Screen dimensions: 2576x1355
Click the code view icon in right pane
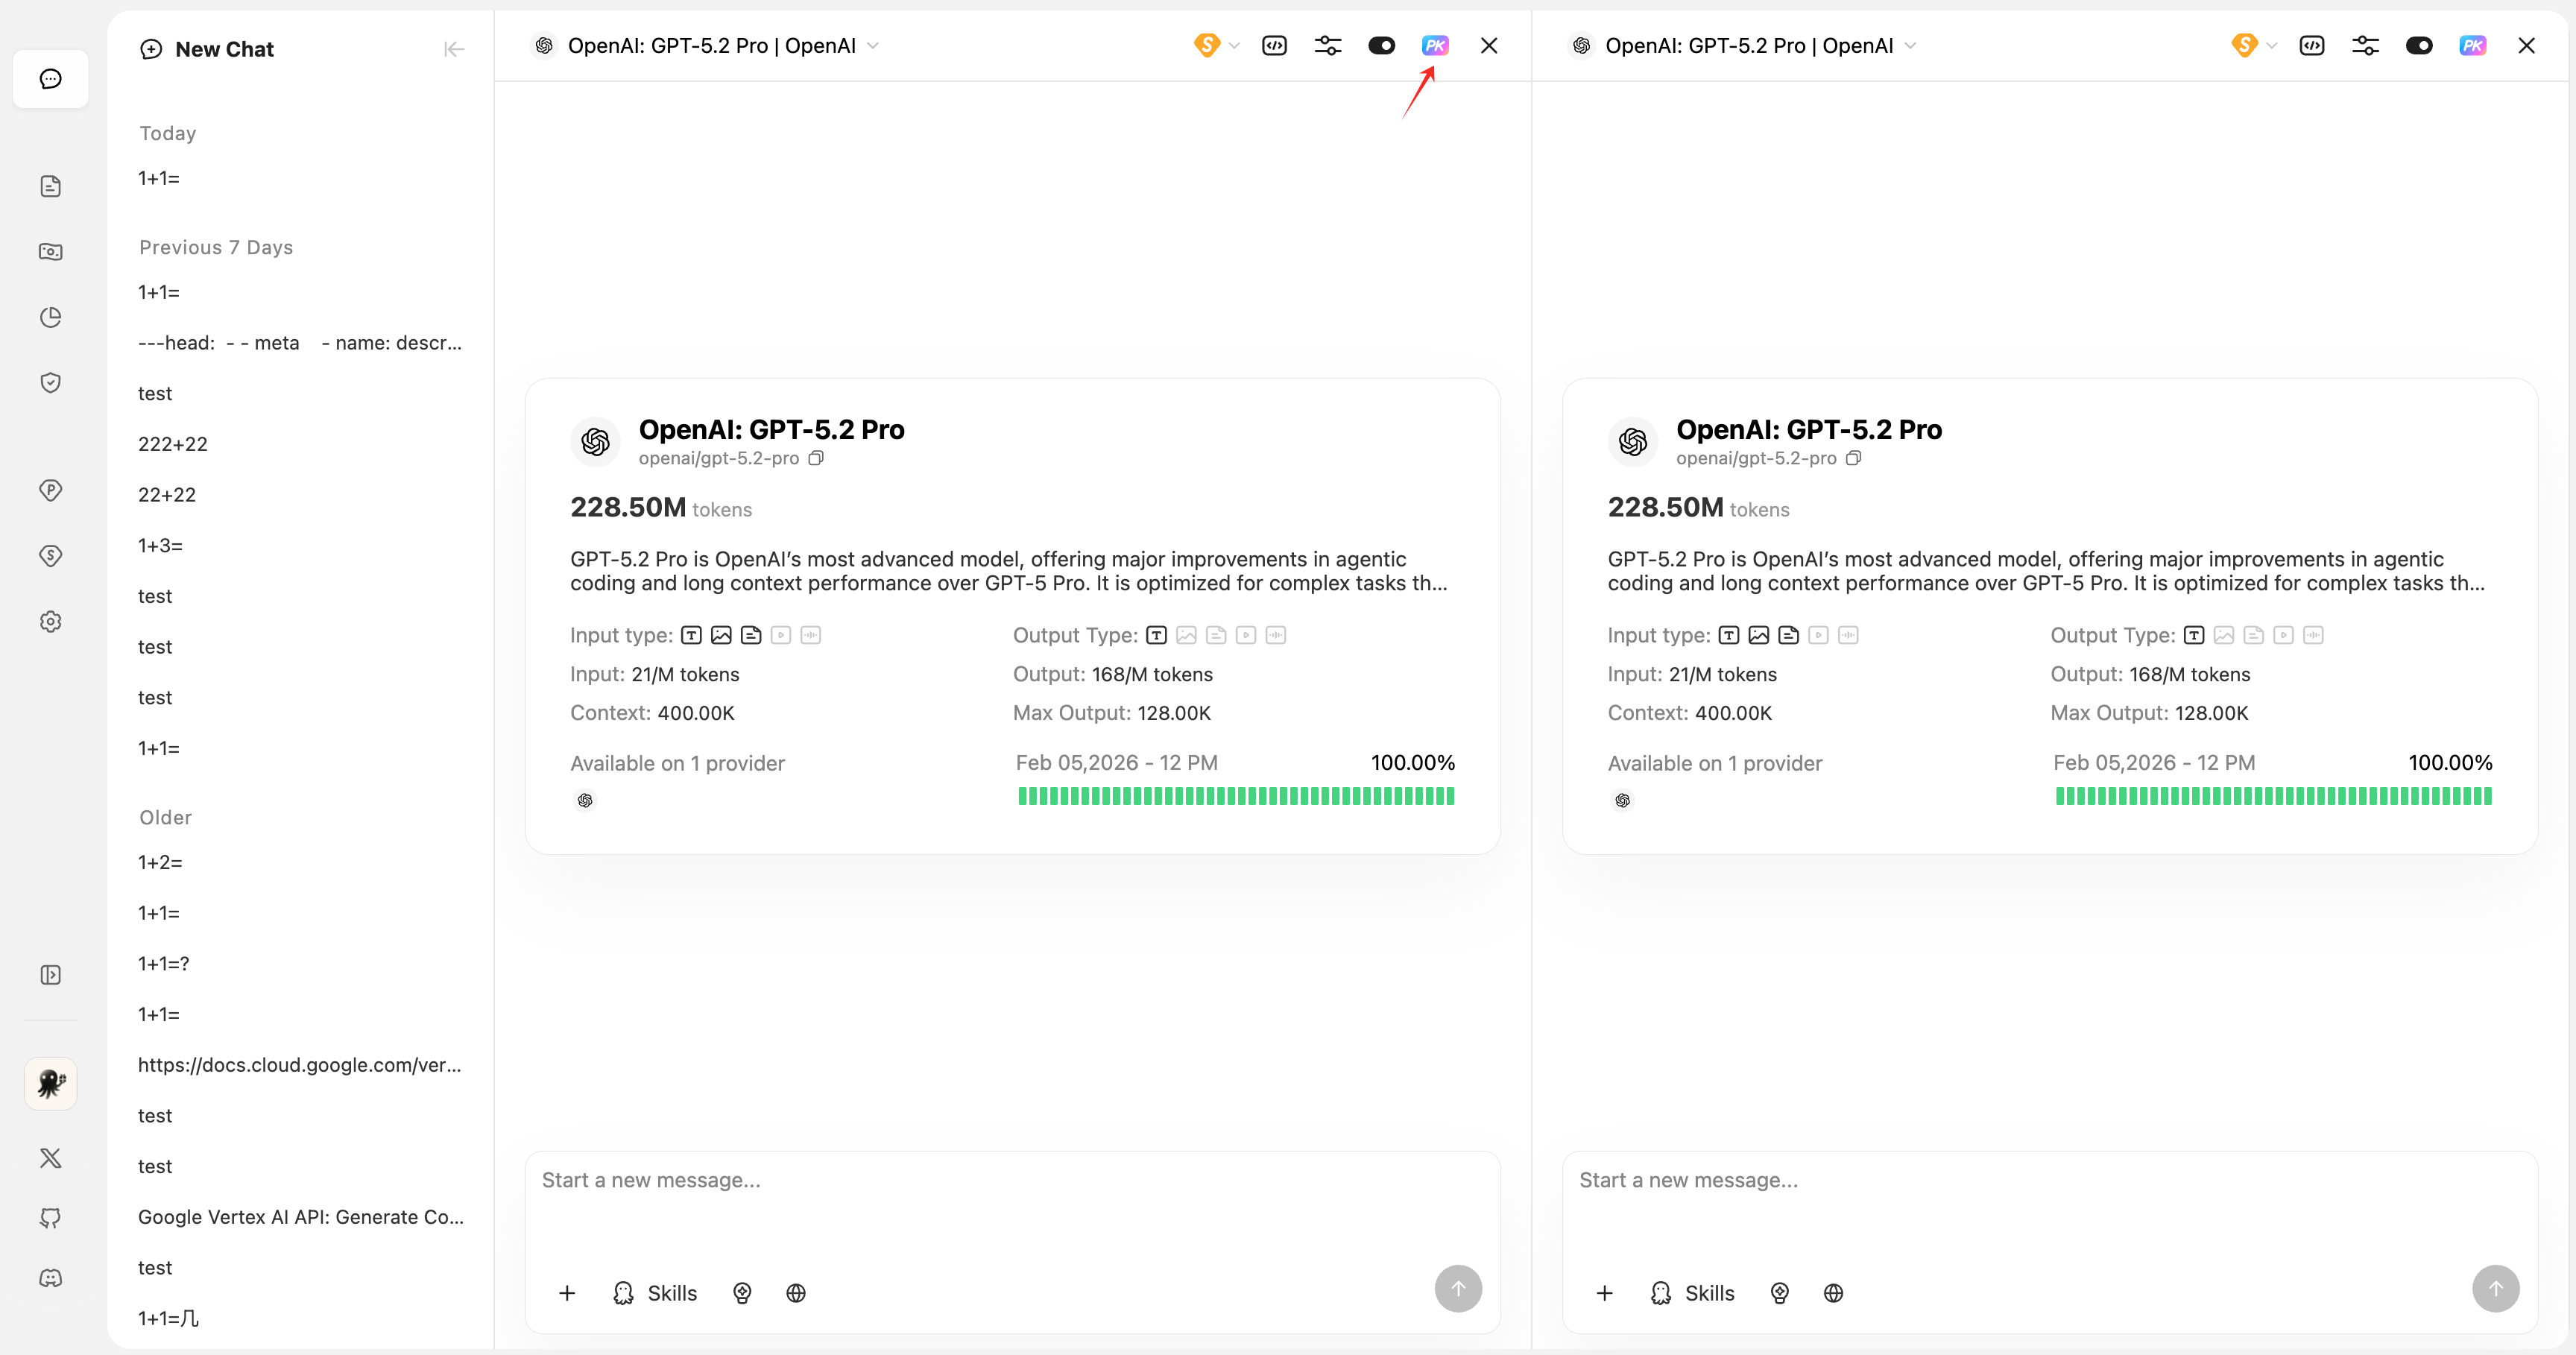click(2311, 46)
